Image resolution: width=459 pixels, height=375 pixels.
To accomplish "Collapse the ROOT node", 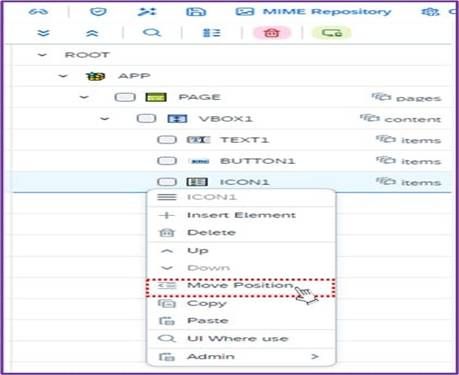I will point(42,55).
